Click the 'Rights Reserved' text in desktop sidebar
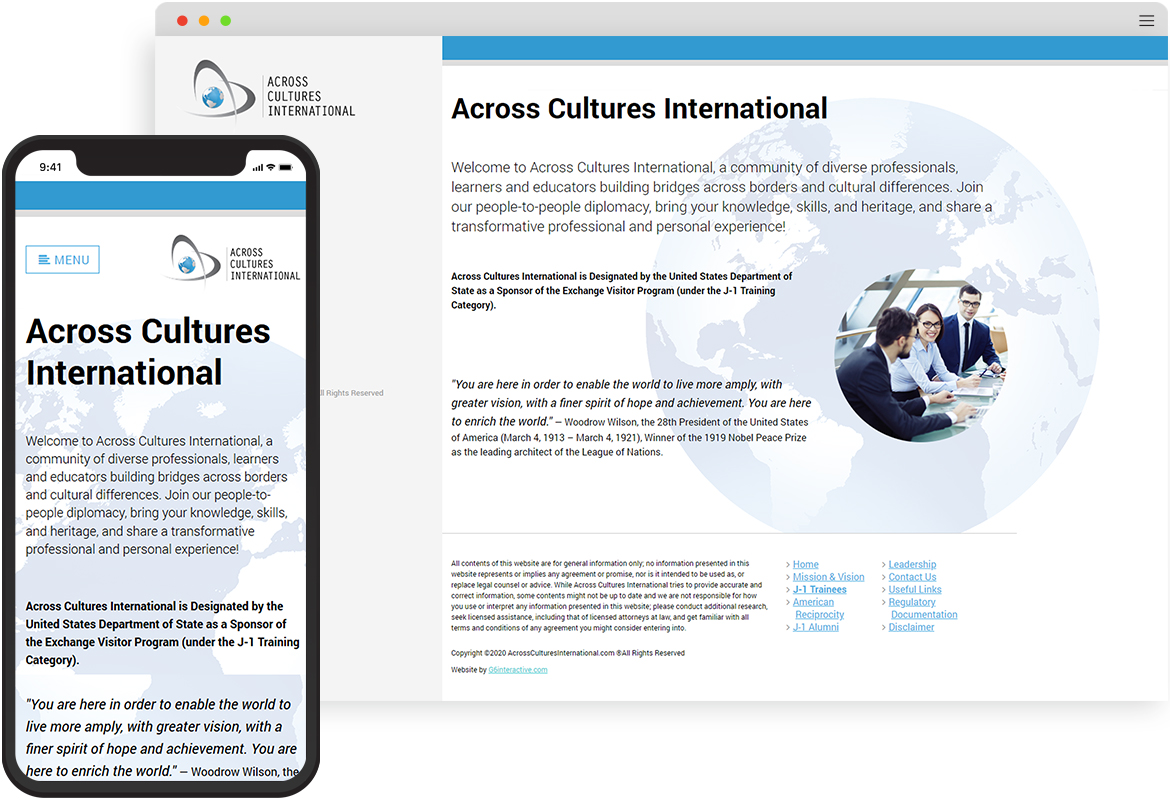 (x=352, y=393)
